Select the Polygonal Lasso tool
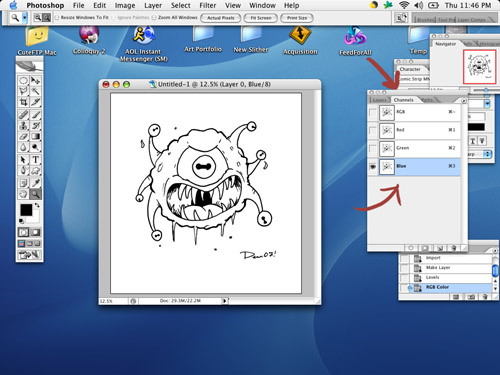This screenshot has width=500, height=375. point(23,91)
